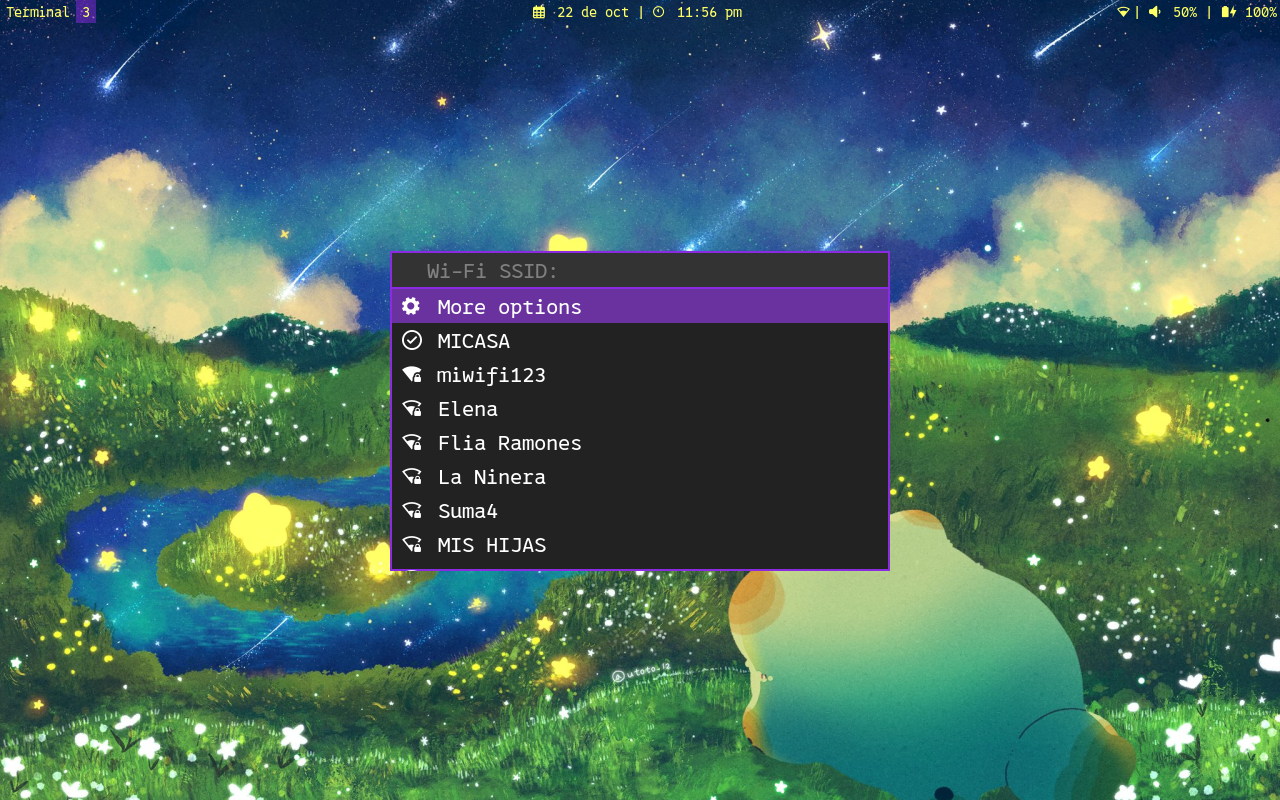The image size is (1280, 800).
Task: Click the Wi-Fi status icon in the top bar
Action: tap(1122, 11)
